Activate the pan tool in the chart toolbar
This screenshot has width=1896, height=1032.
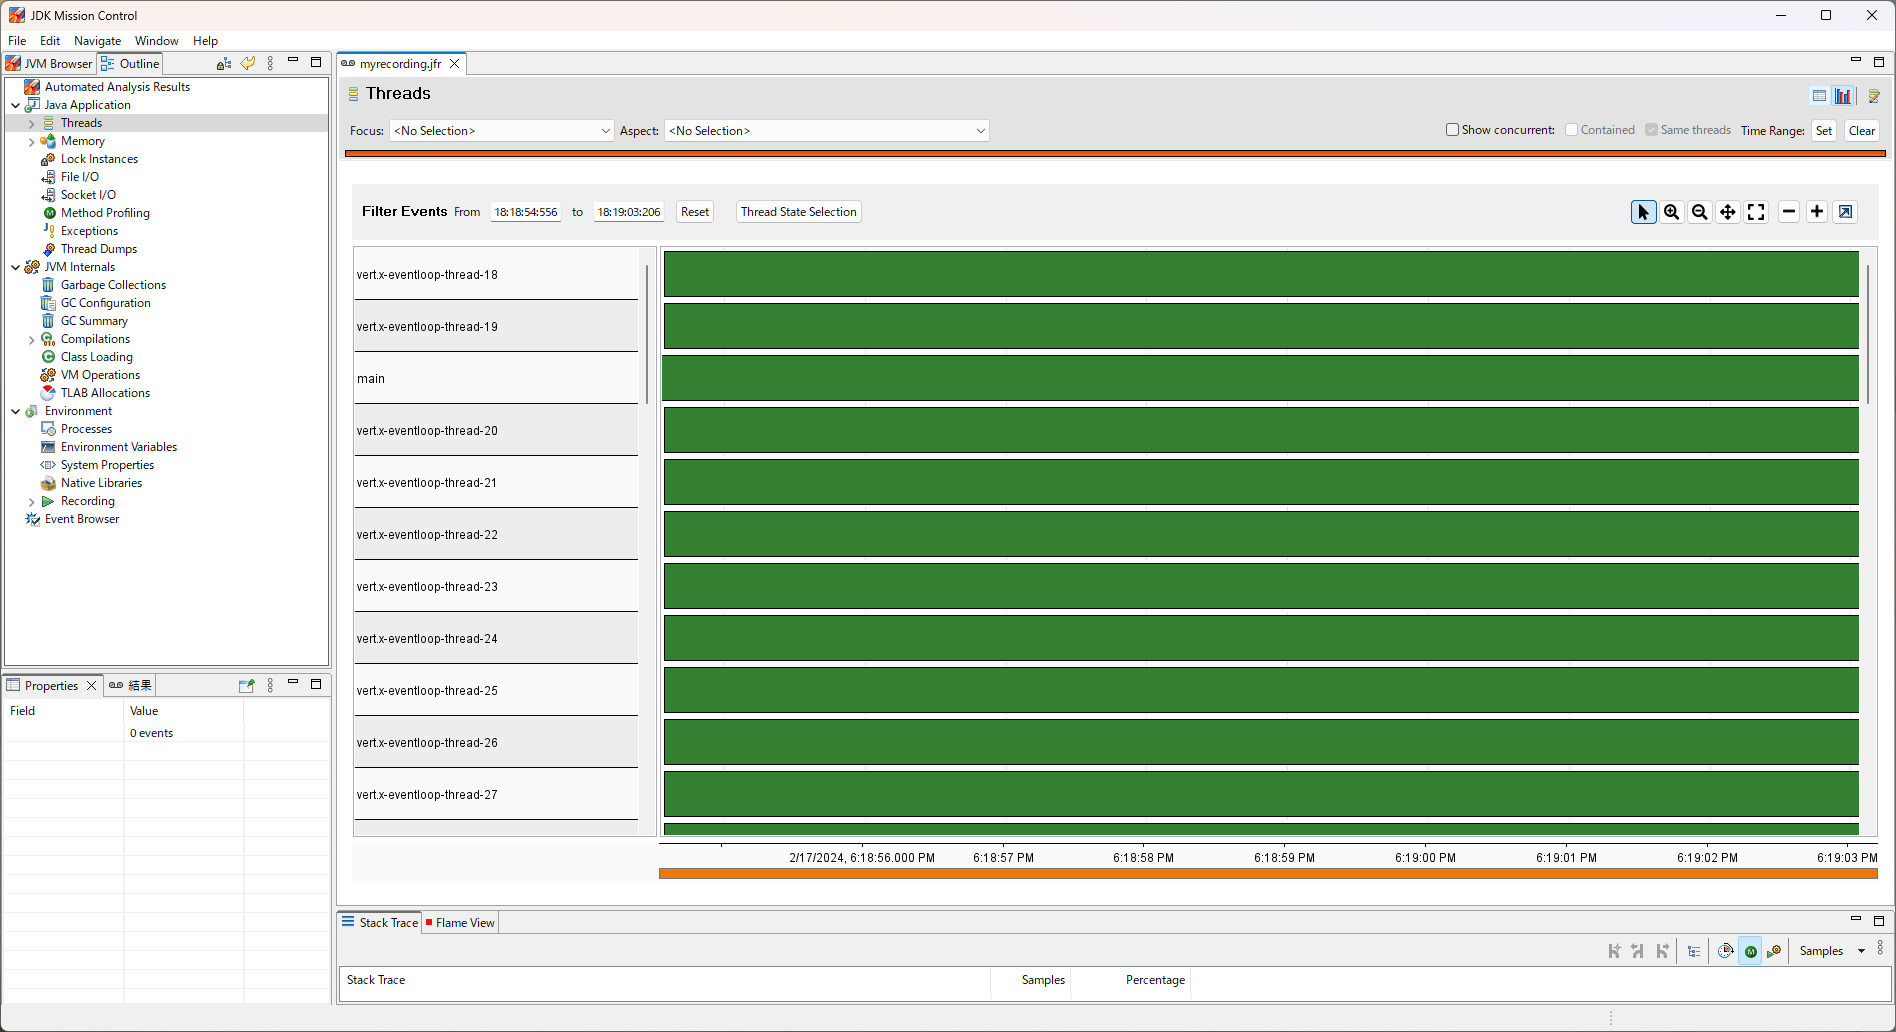click(x=1727, y=212)
